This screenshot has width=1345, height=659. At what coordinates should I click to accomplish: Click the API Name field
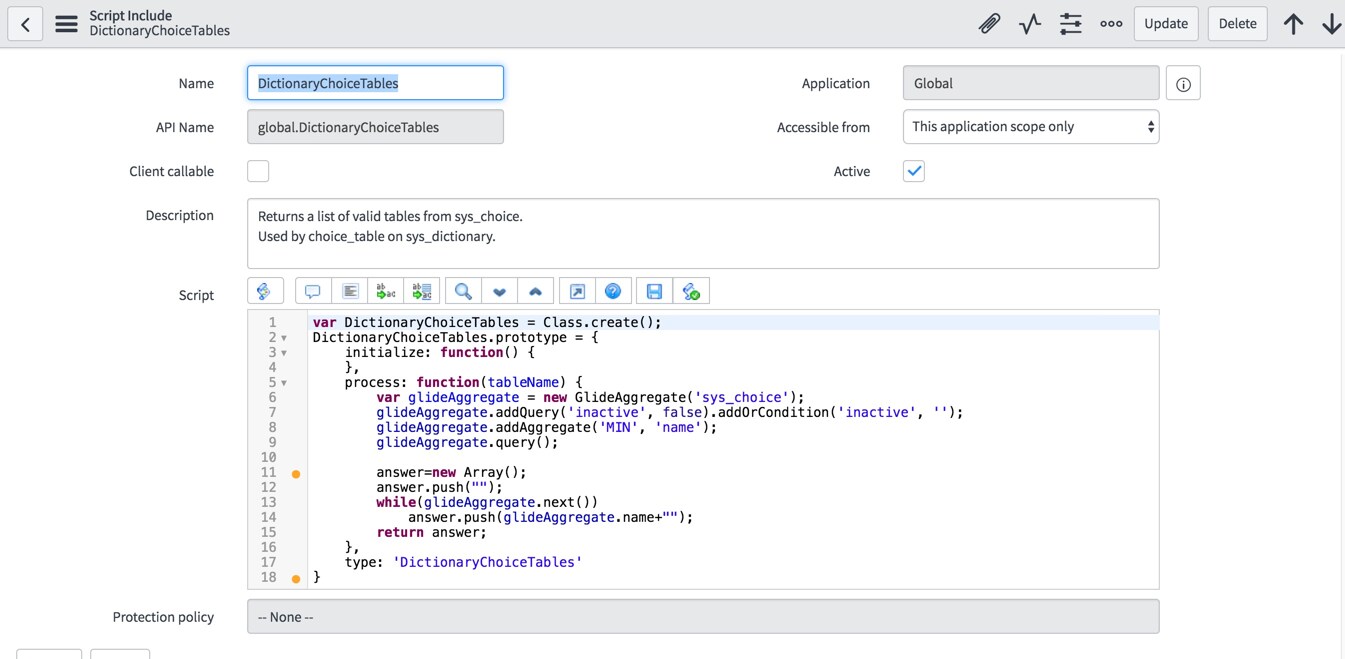(x=375, y=127)
